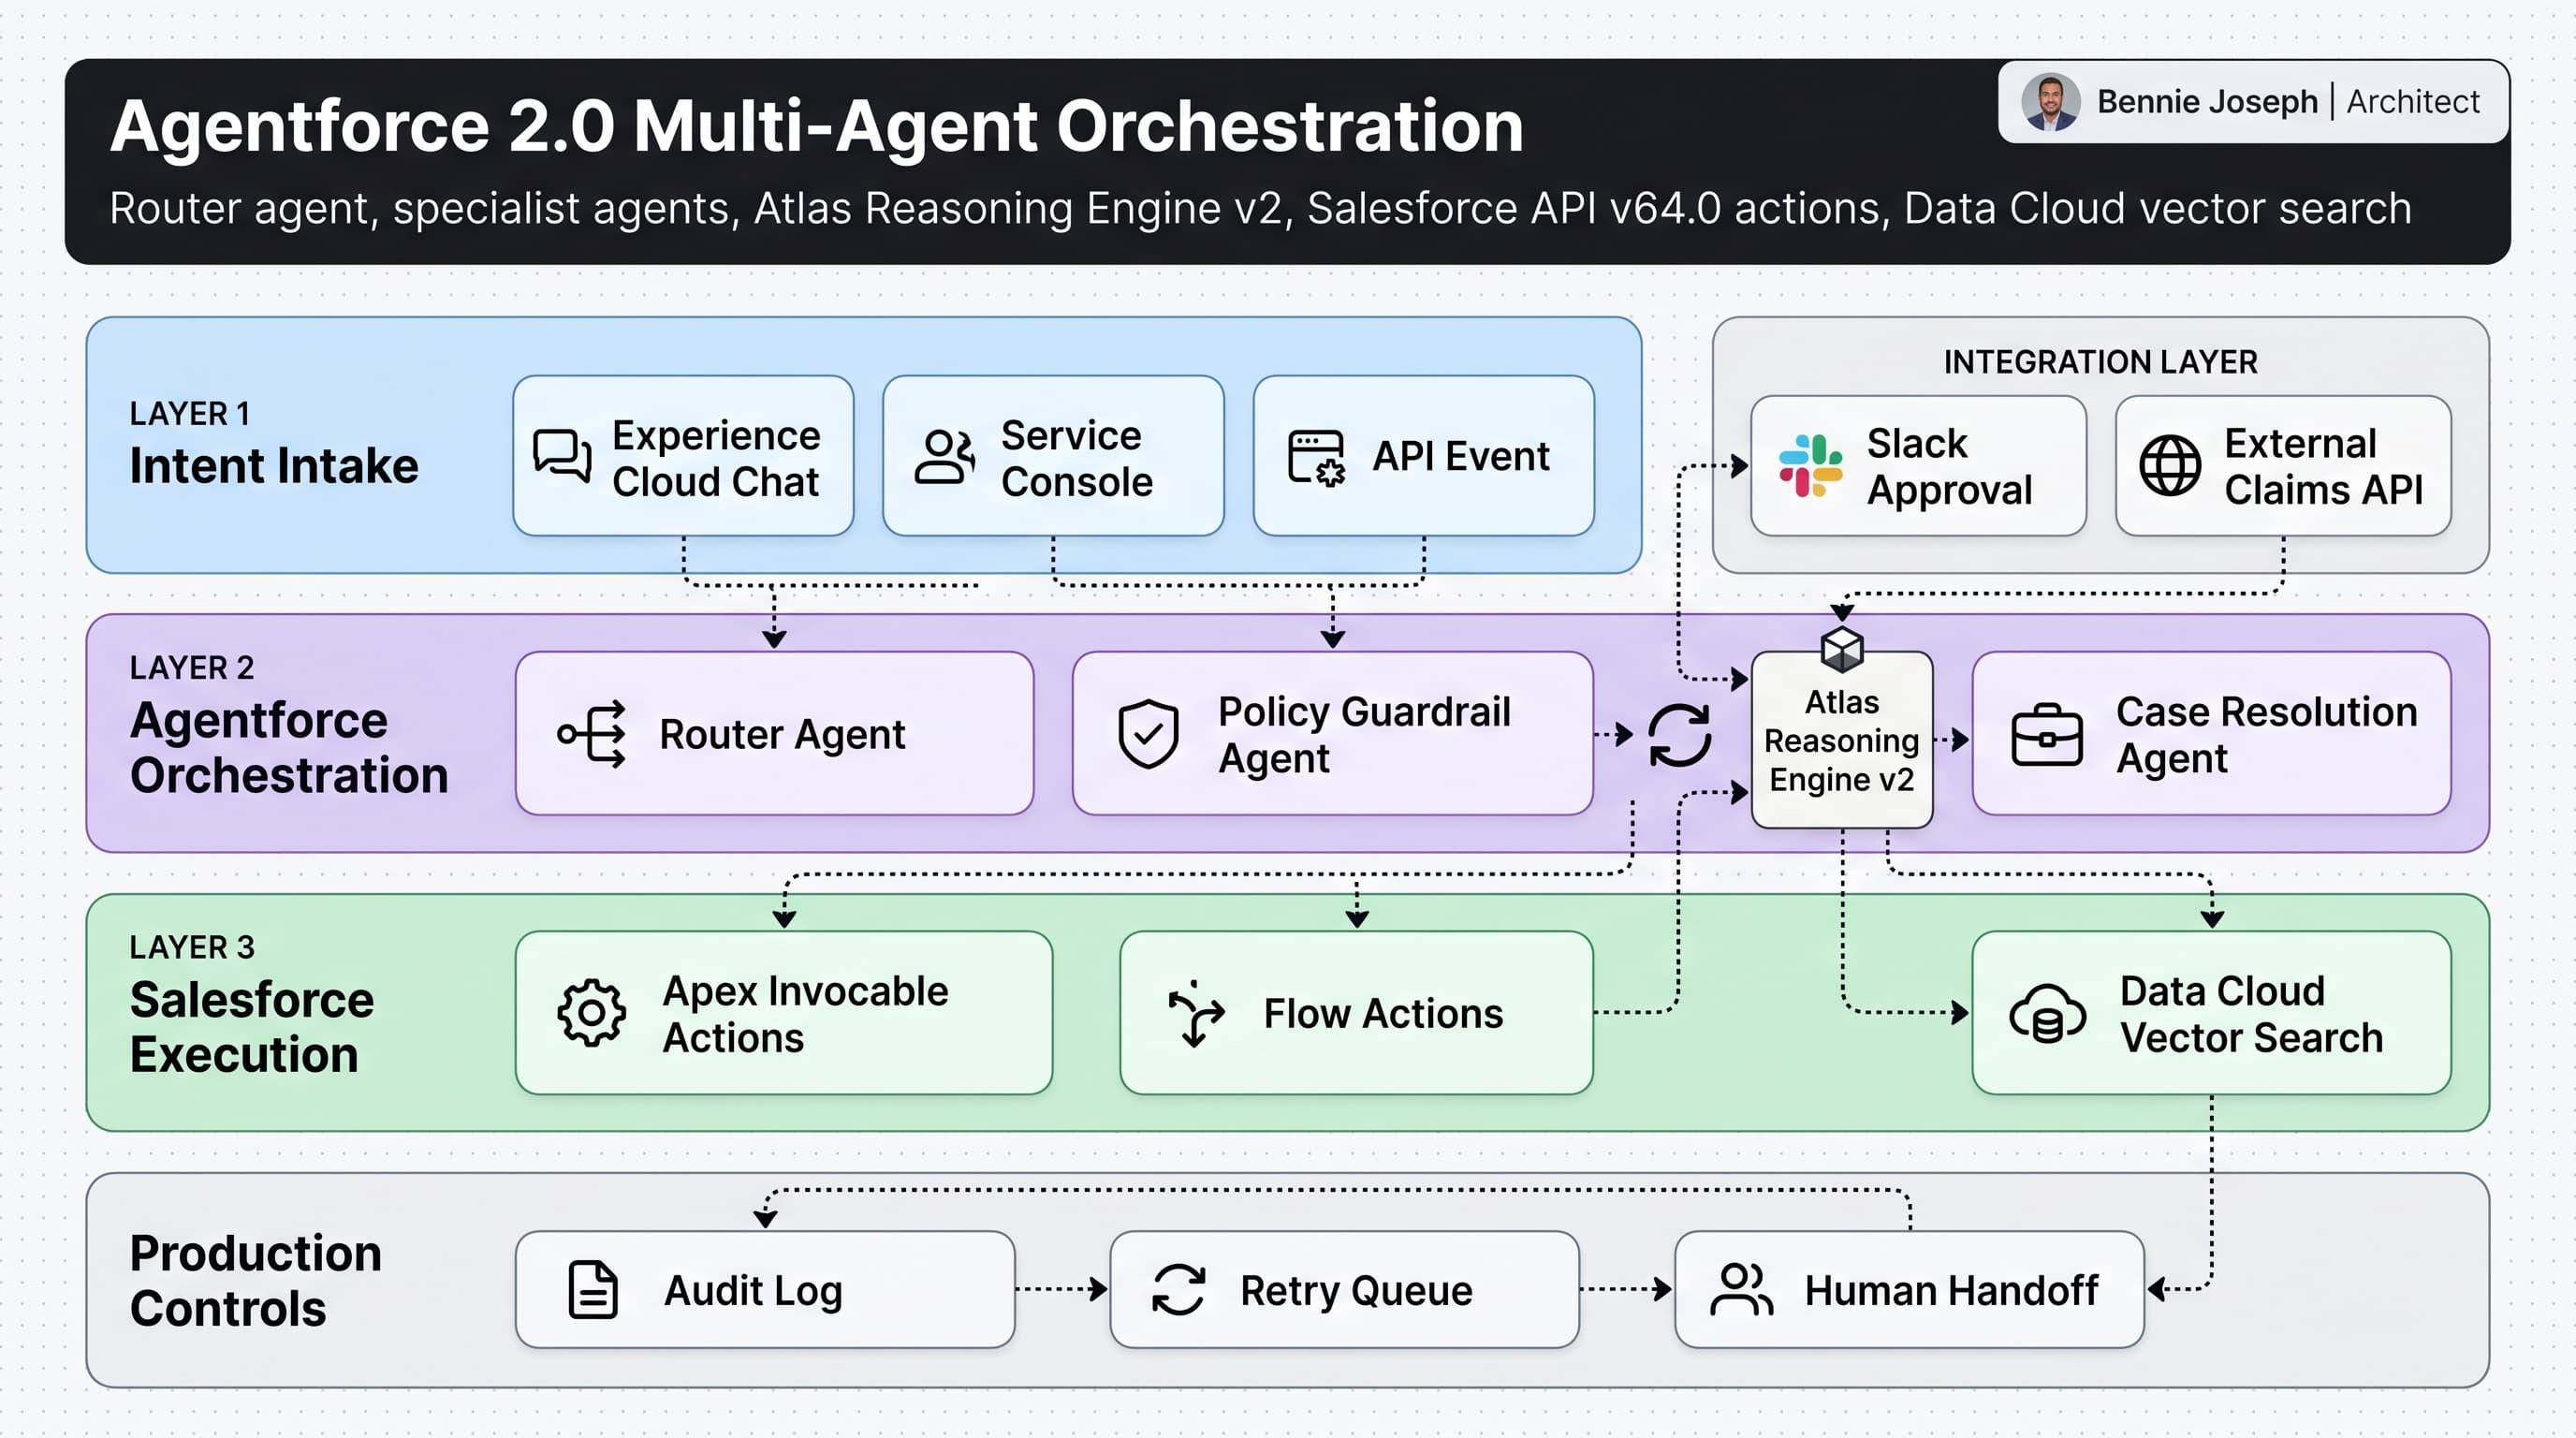This screenshot has height=1438, width=2576.
Task: Click the users icon in Service Console
Action: tap(944, 457)
